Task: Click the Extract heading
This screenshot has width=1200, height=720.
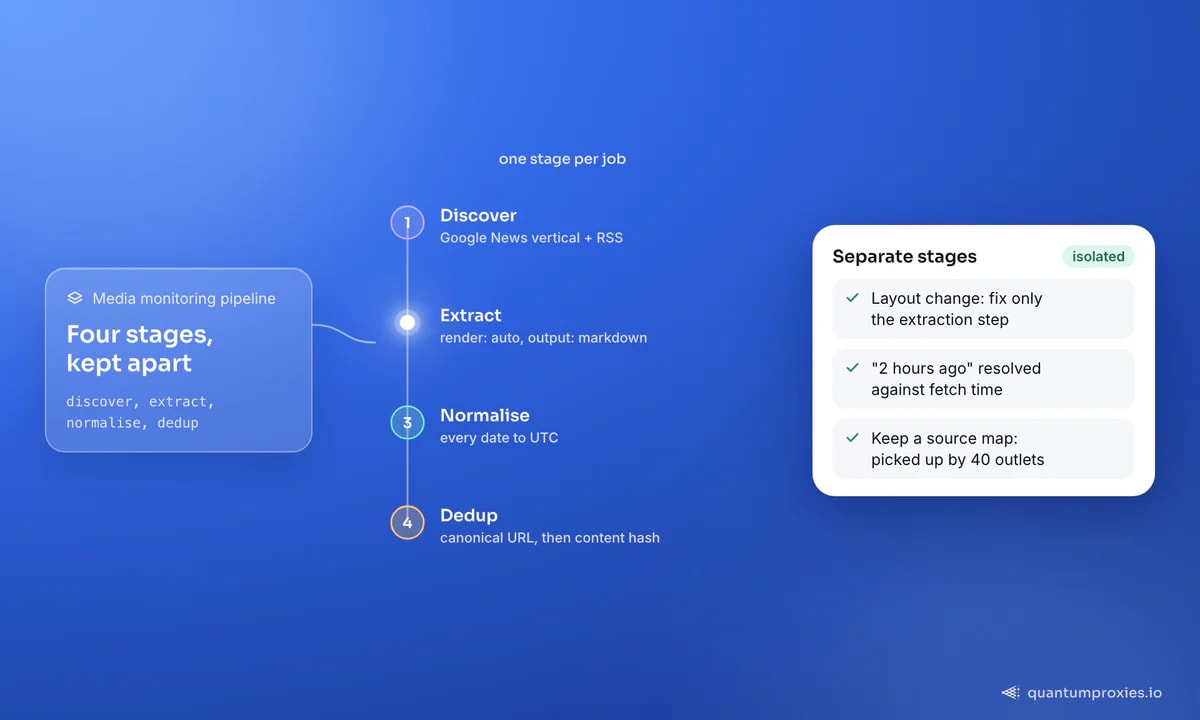Action: point(470,315)
